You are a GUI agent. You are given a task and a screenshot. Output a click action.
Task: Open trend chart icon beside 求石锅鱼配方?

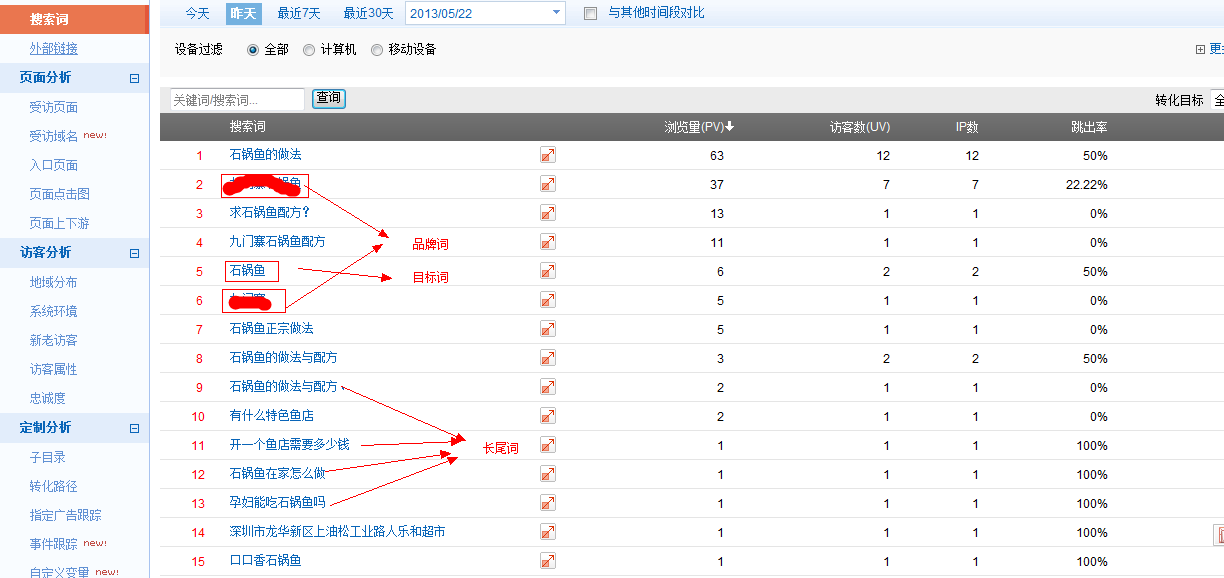[x=547, y=213]
